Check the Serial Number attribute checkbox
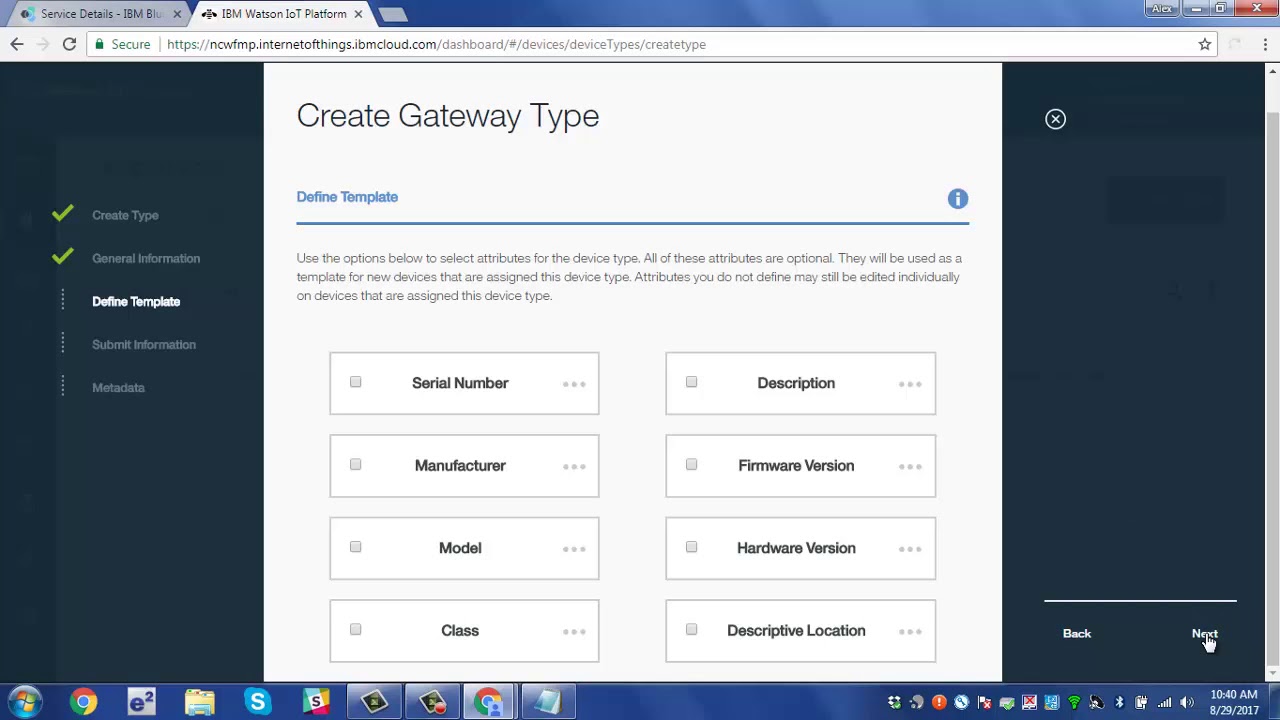 click(x=355, y=382)
